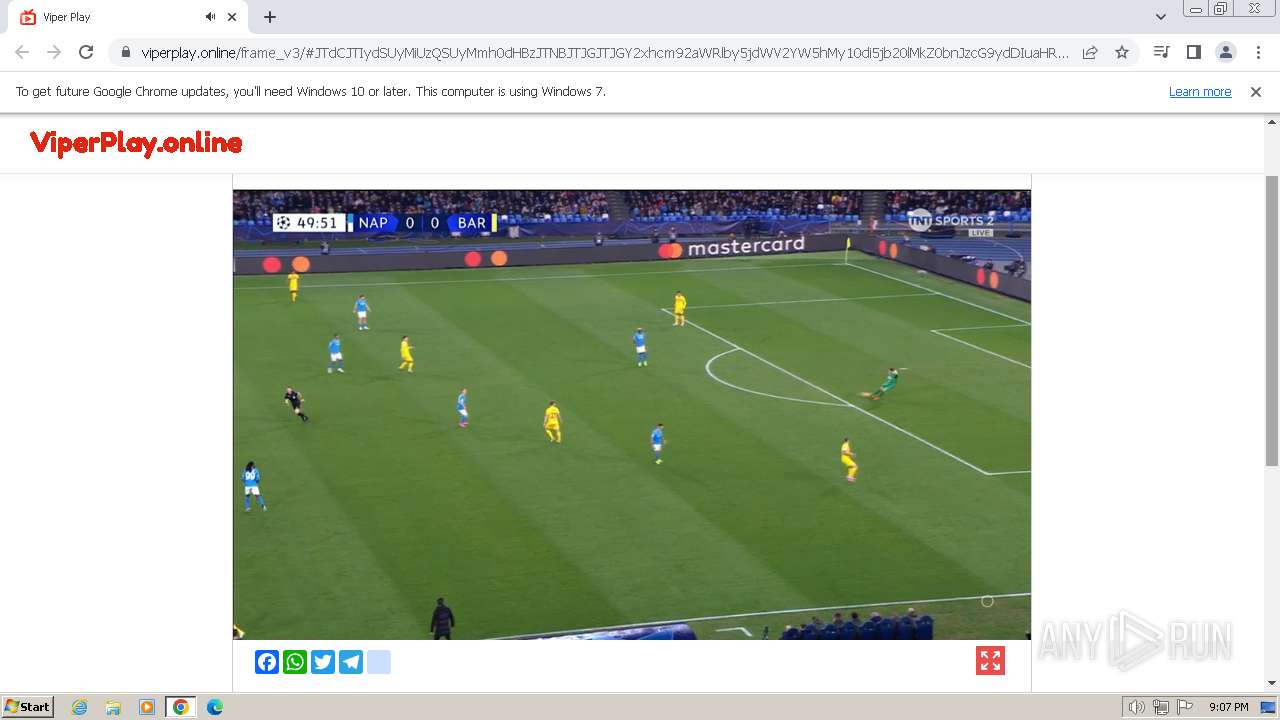
Task: Expand the tab search dropdown
Action: (1160, 17)
